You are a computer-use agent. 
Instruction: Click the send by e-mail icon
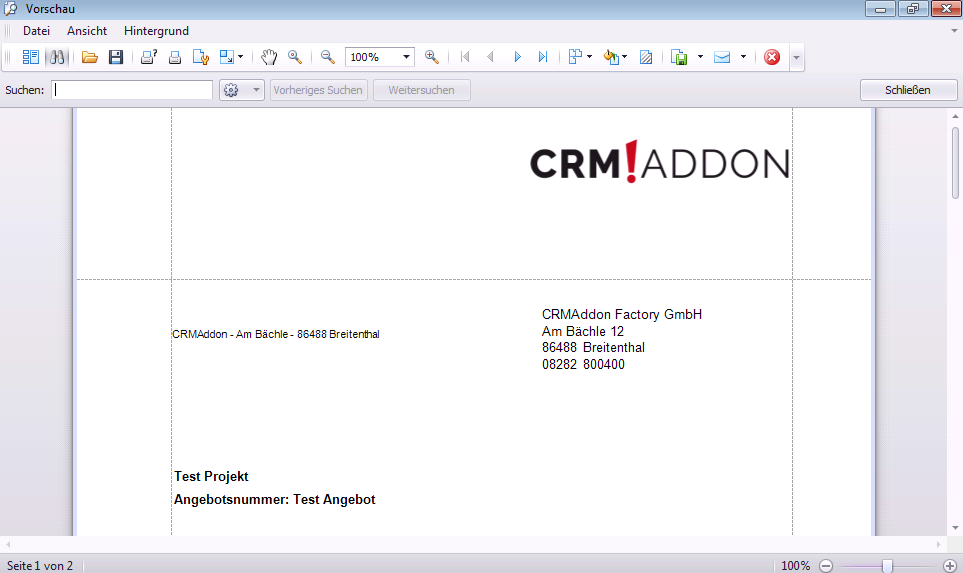[722, 57]
